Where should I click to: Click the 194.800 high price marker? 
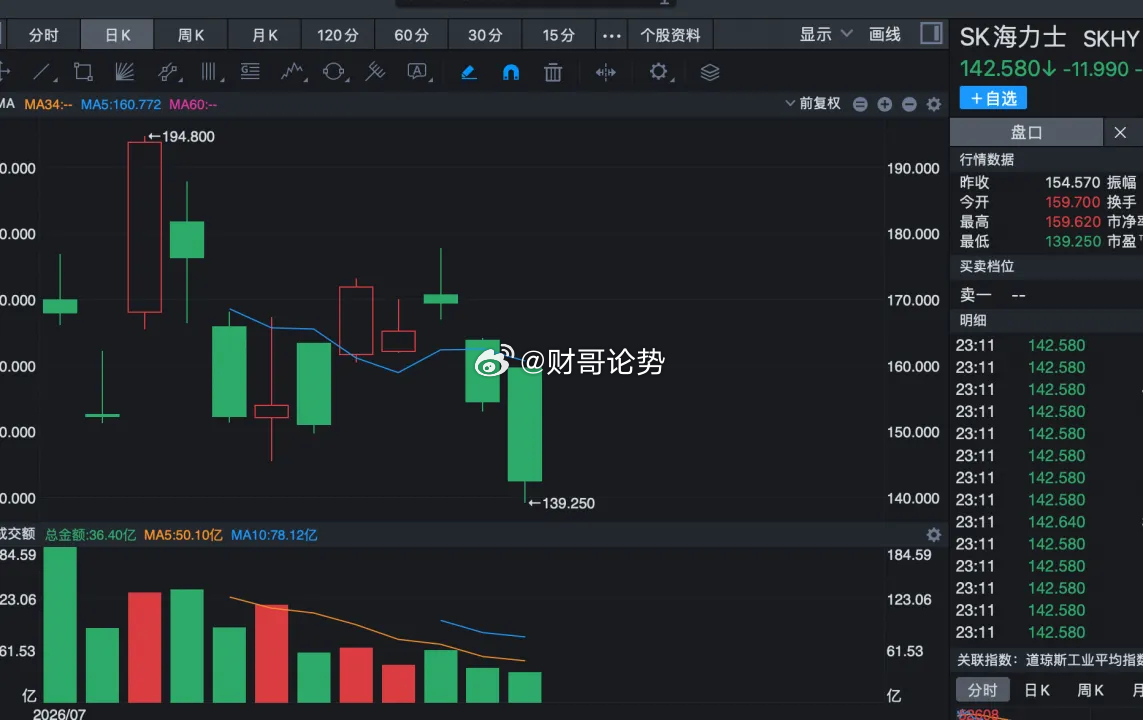click(x=182, y=136)
